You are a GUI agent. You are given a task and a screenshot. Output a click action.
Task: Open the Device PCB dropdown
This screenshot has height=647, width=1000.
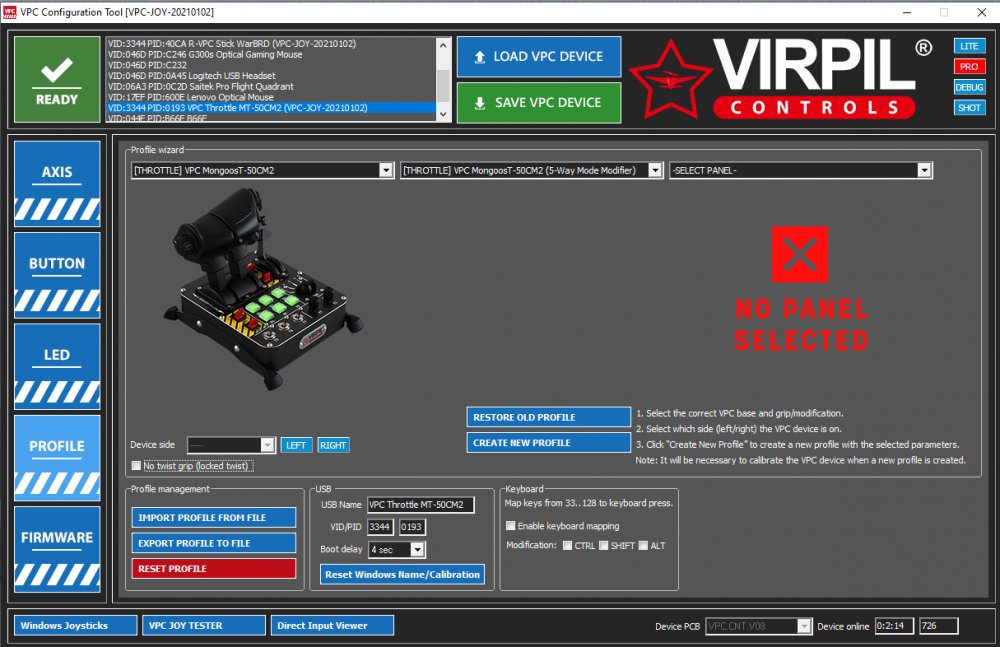[x=758, y=626]
